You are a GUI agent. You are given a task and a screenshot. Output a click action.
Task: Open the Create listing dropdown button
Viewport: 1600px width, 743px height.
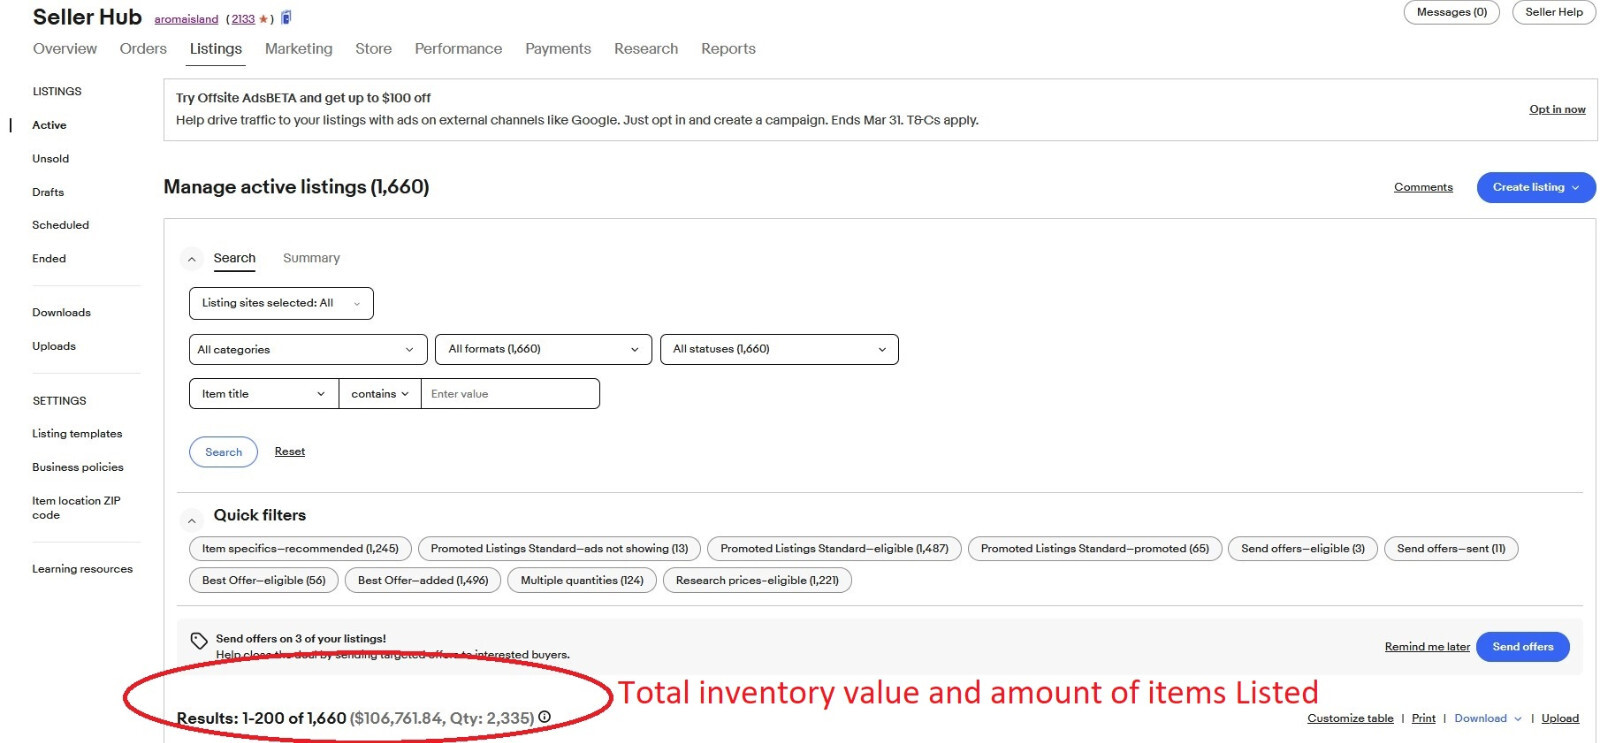(x=1536, y=187)
